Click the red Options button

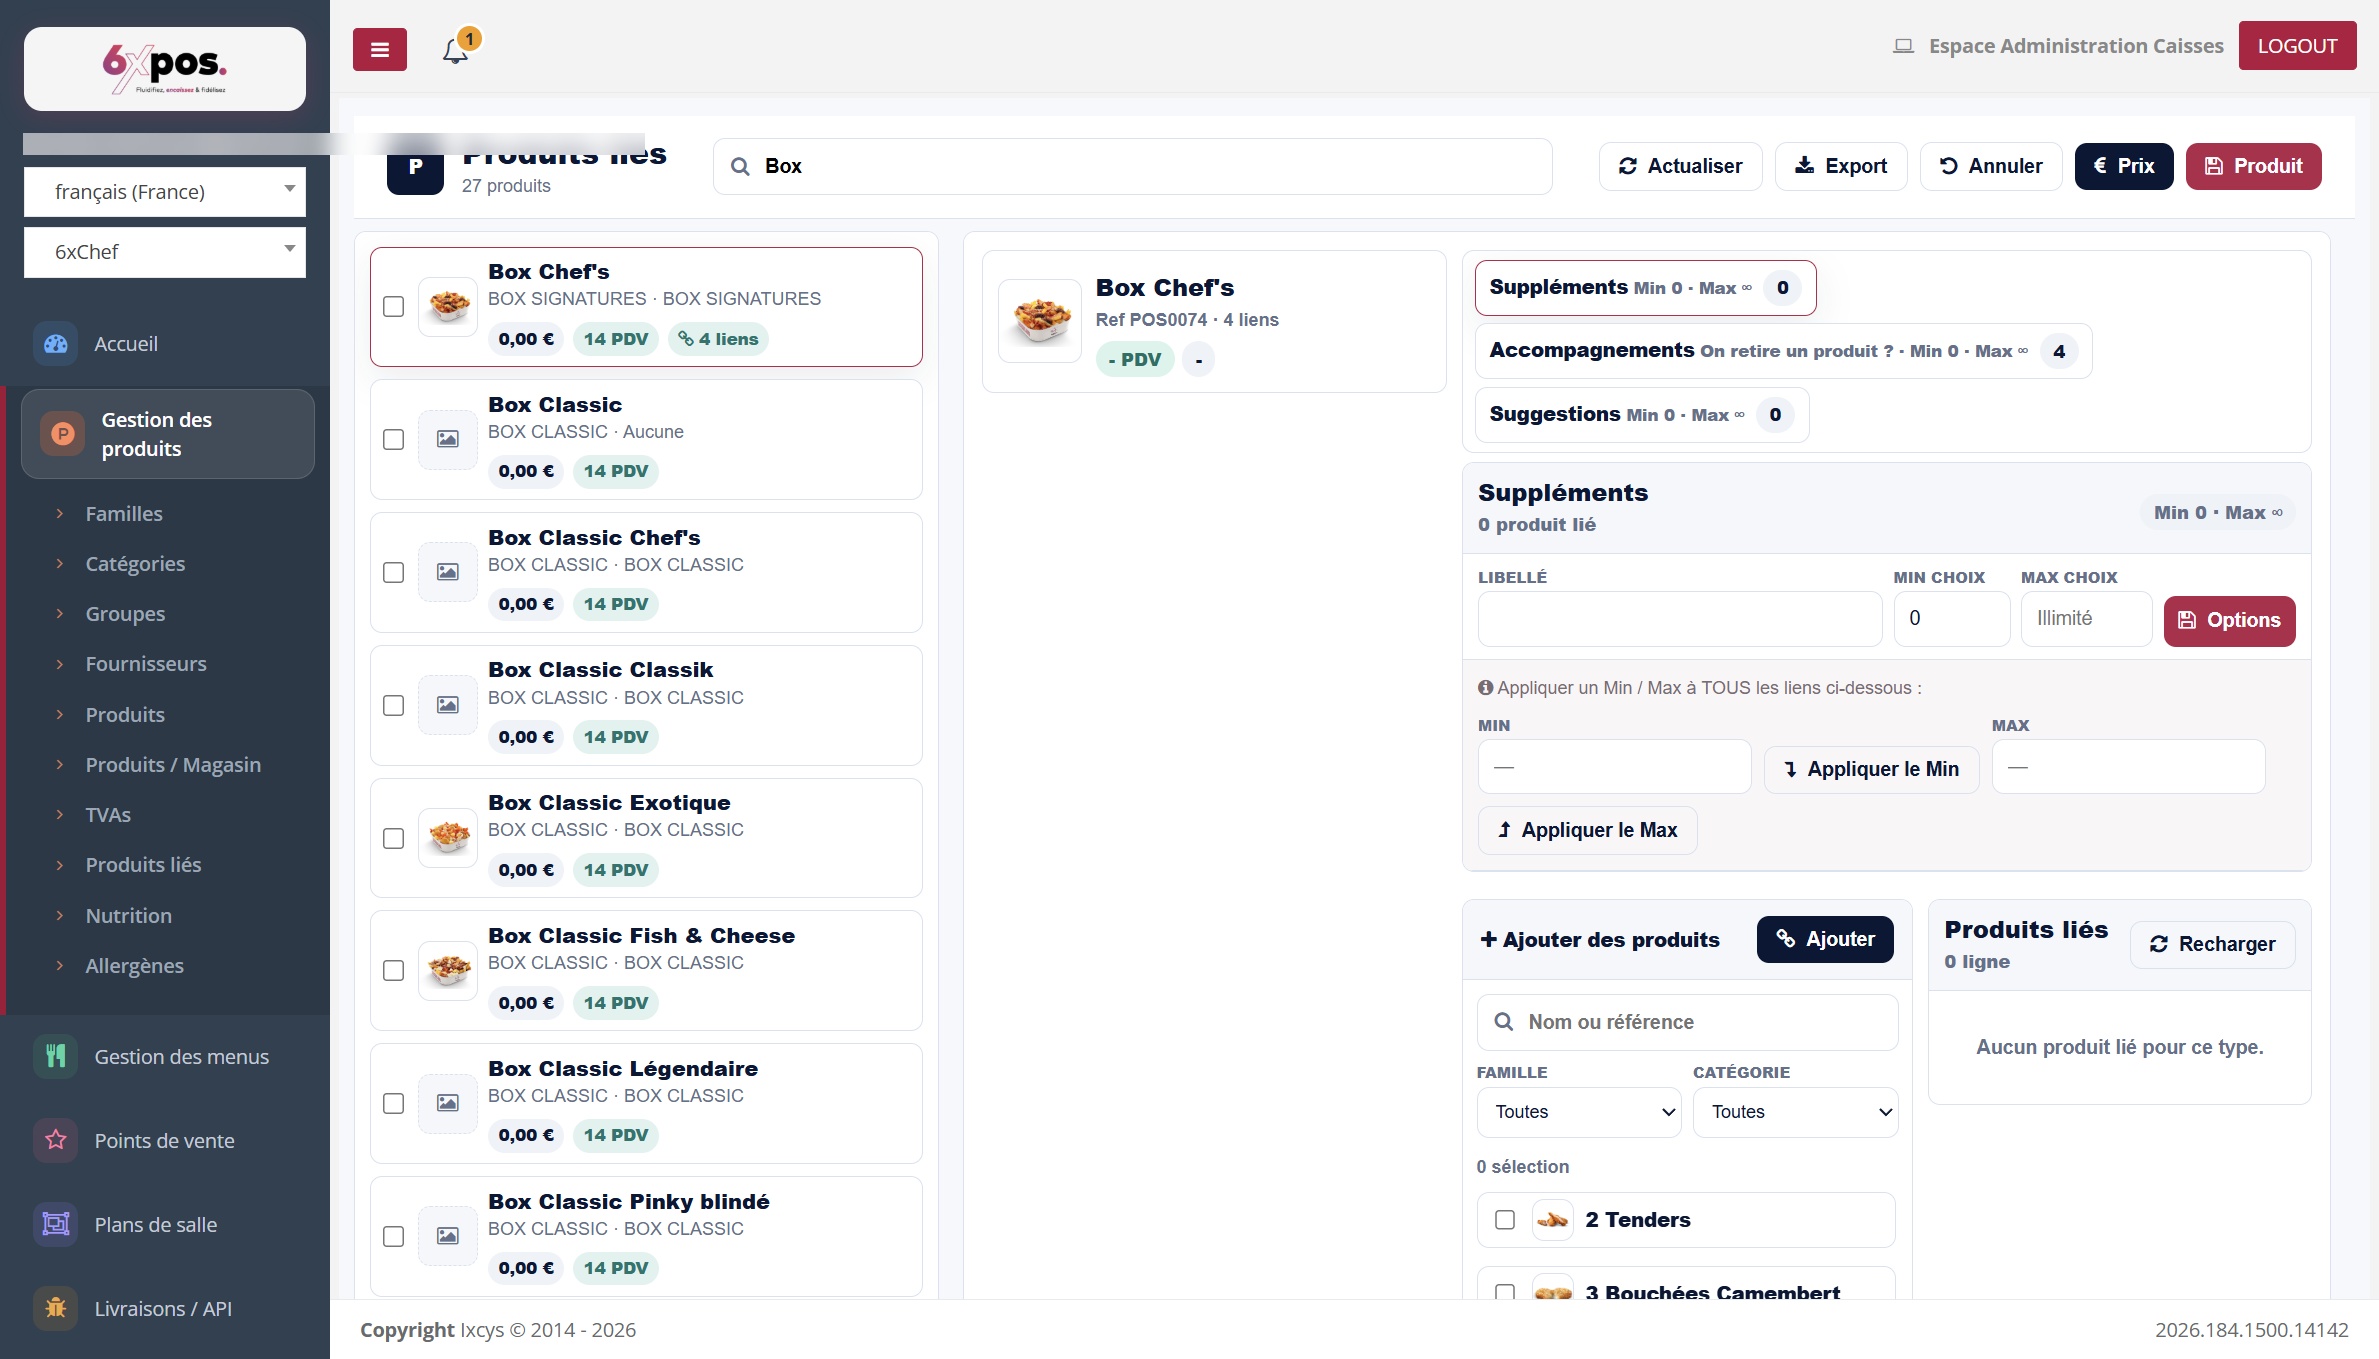(2229, 620)
